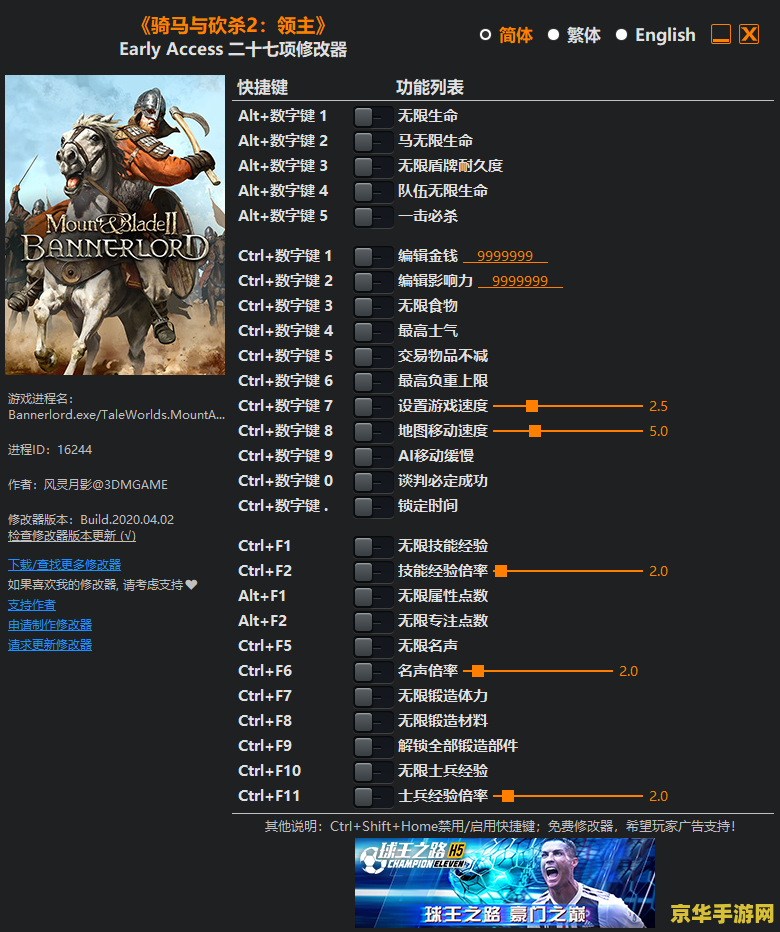Enable 队伍无限生命 toggle

click(373, 191)
